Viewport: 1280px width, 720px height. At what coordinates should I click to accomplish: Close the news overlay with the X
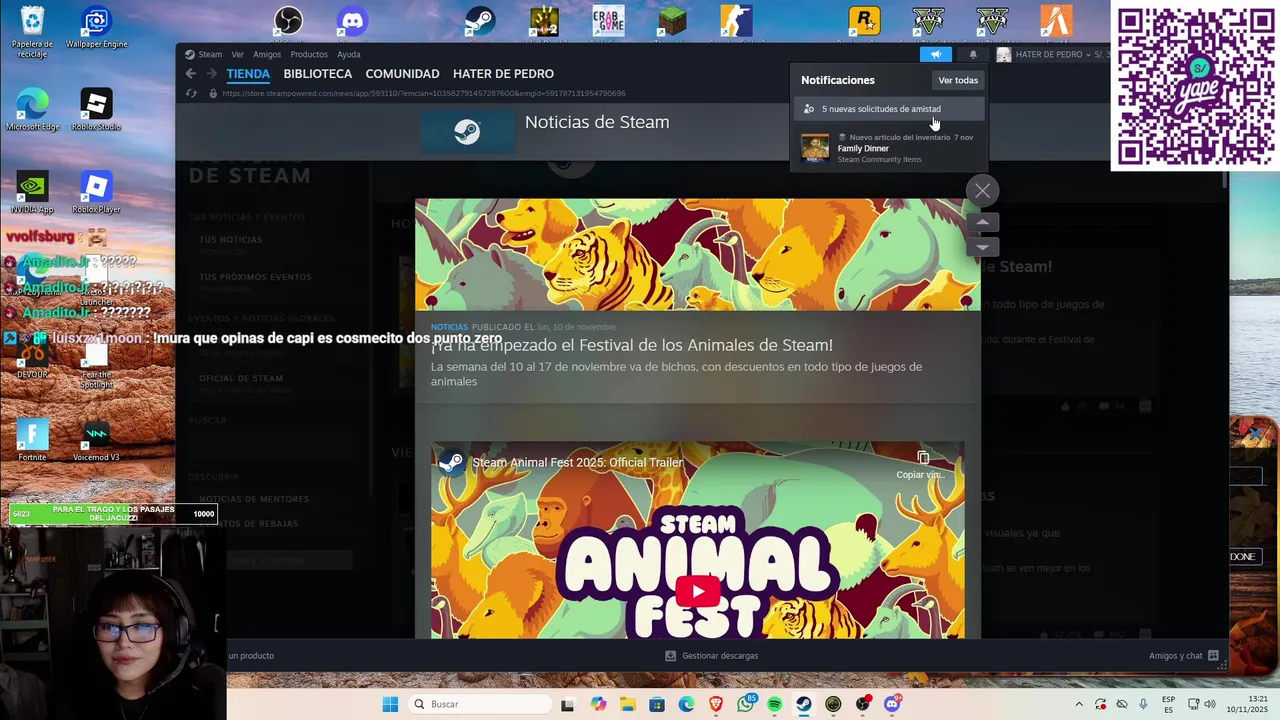click(983, 190)
